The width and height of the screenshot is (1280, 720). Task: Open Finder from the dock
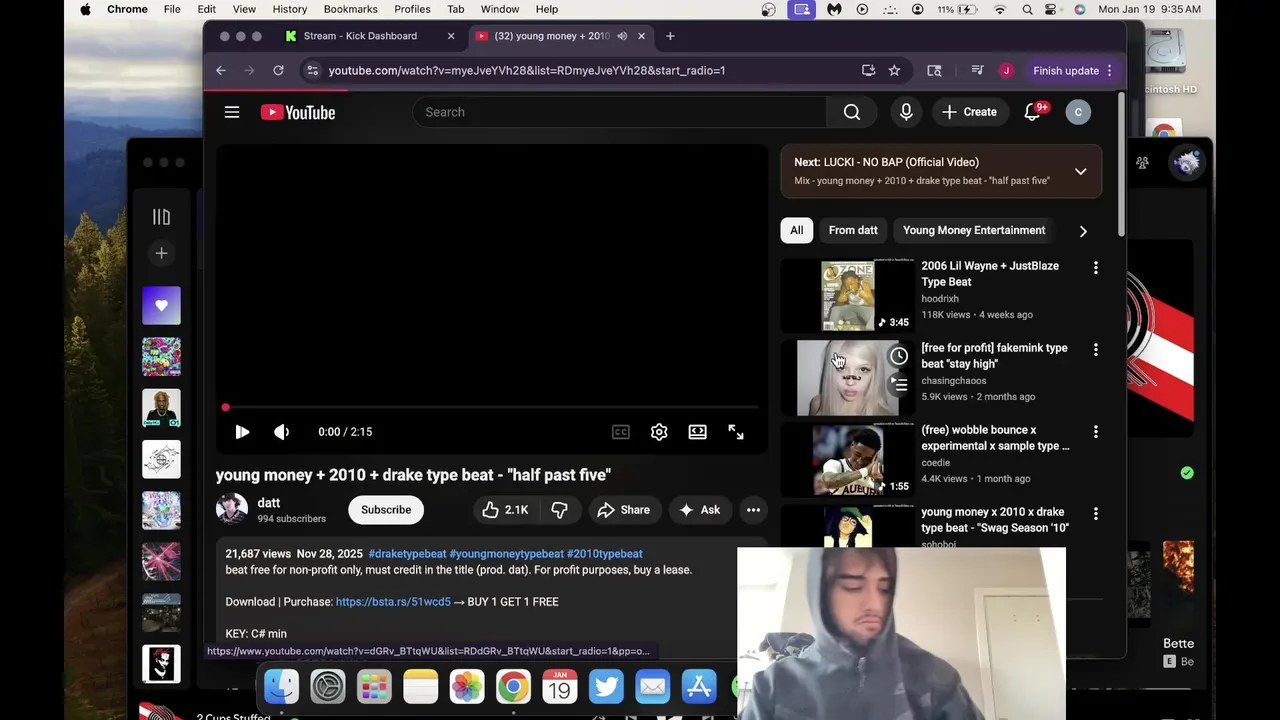coord(281,687)
